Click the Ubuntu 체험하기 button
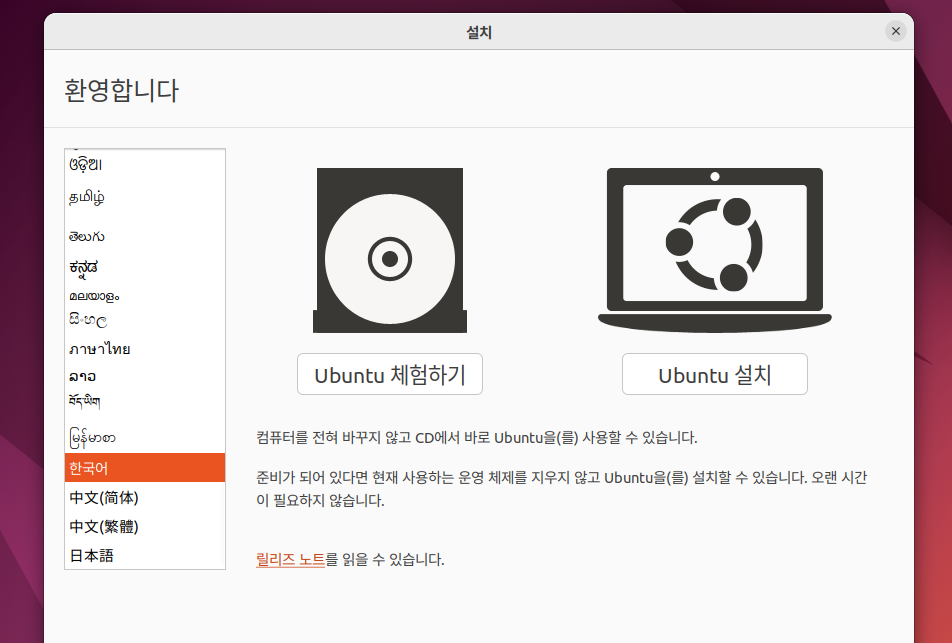 [390, 374]
